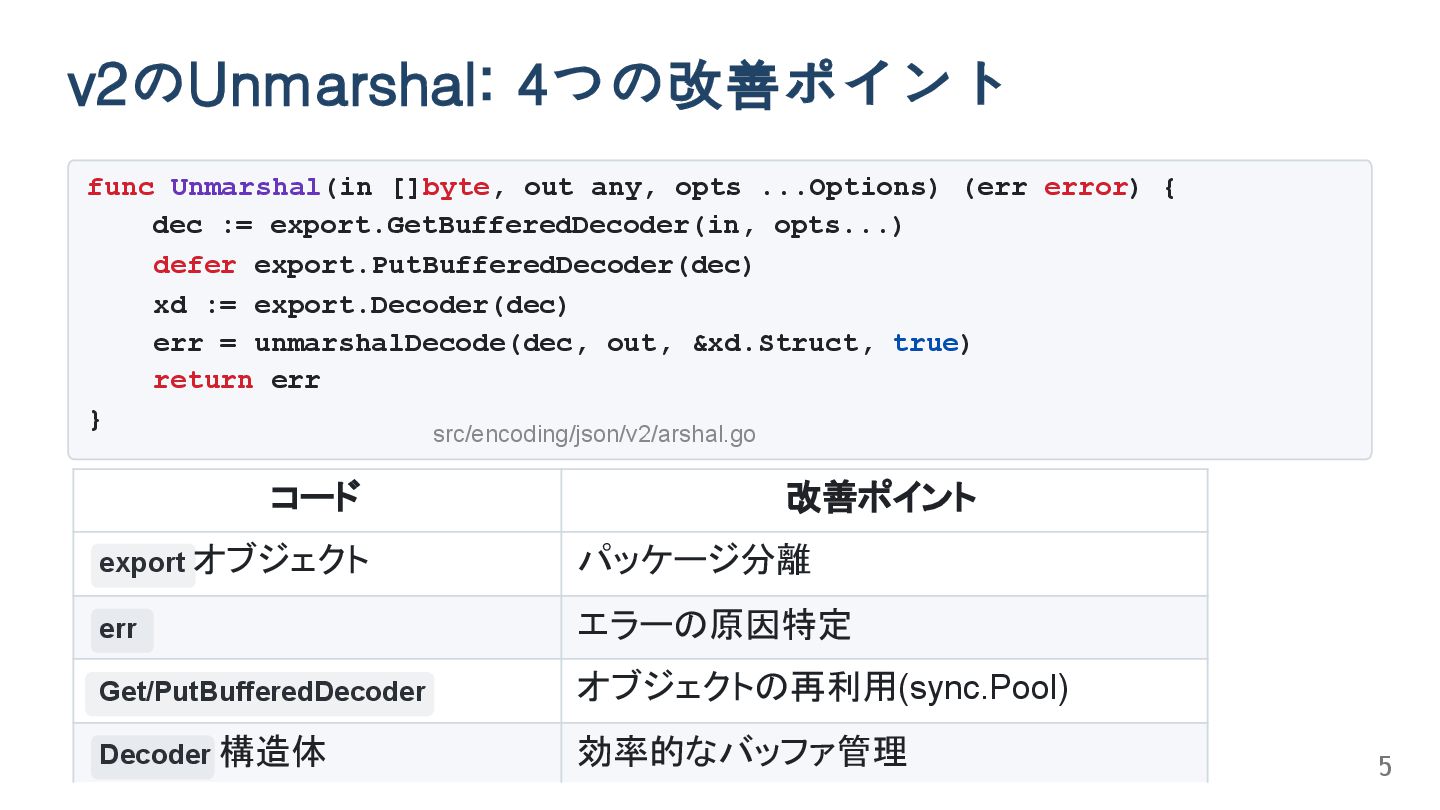Click the err code tag in table
This screenshot has width=1440, height=810.
click(x=119, y=630)
